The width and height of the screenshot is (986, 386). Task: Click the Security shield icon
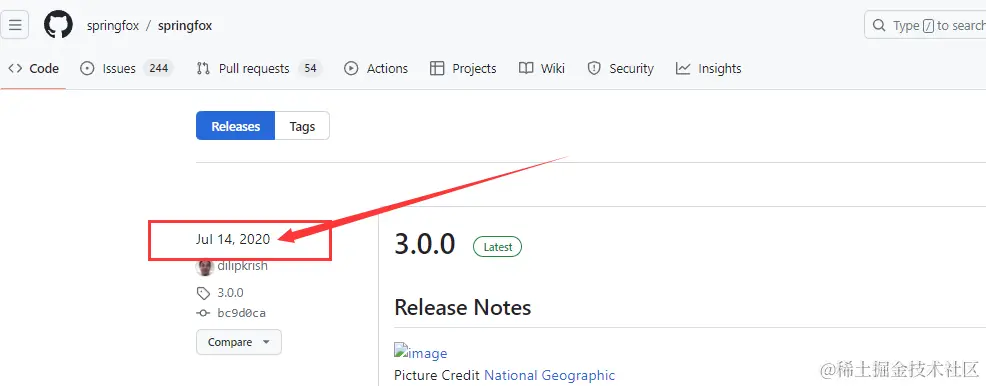(x=594, y=69)
